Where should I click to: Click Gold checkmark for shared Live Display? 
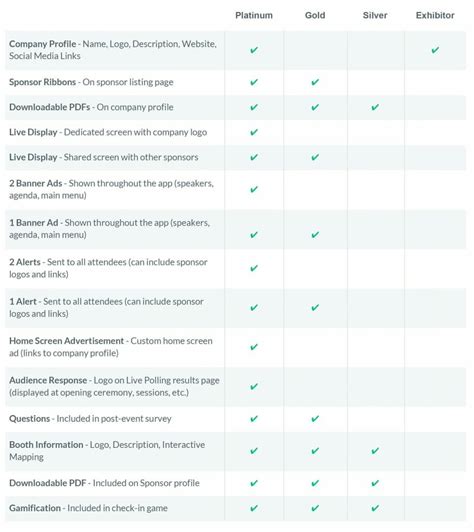(315, 157)
